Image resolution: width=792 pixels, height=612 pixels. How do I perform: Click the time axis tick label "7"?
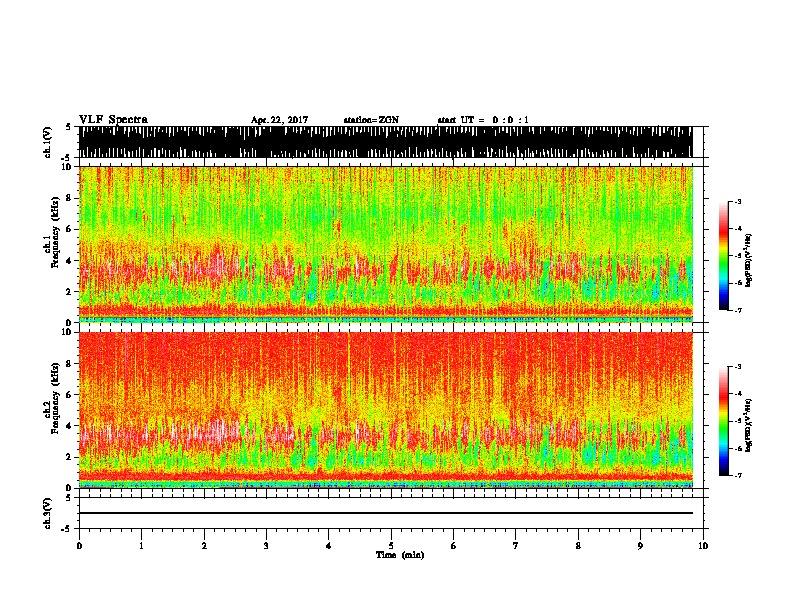point(516,546)
